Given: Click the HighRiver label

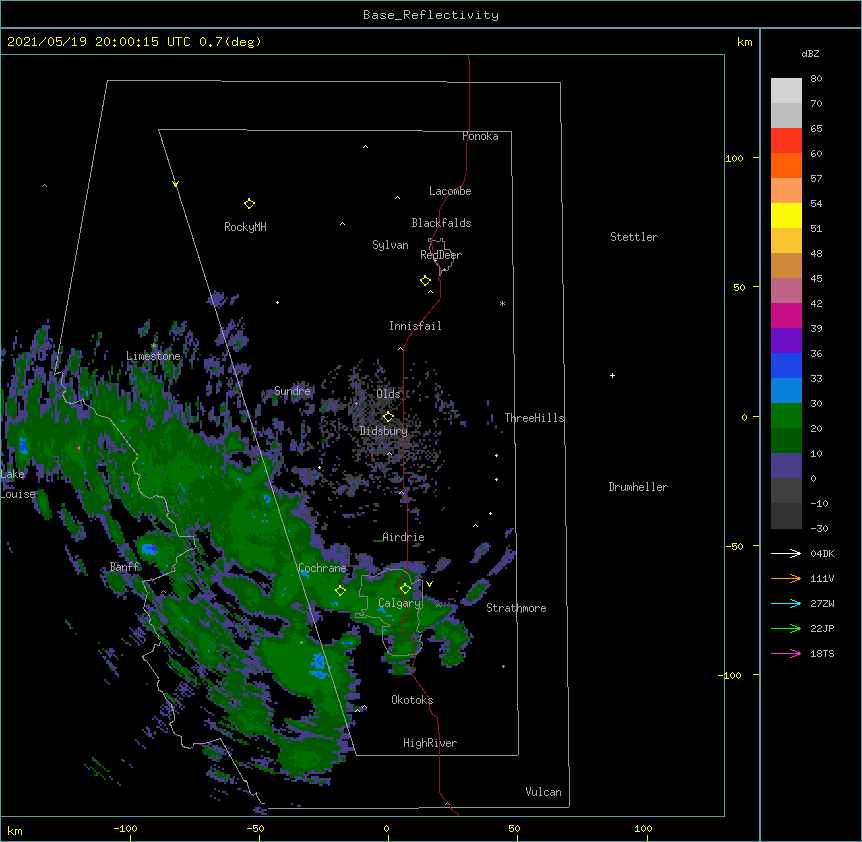Looking at the screenshot, I should [430, 743].
